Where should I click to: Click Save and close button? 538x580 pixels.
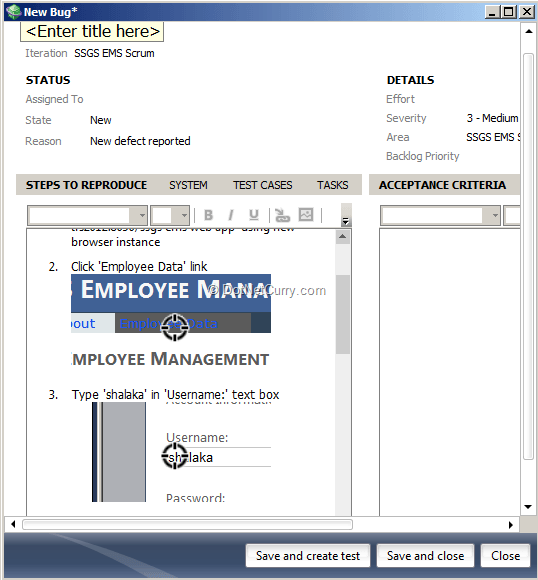(x=425, y=556)
